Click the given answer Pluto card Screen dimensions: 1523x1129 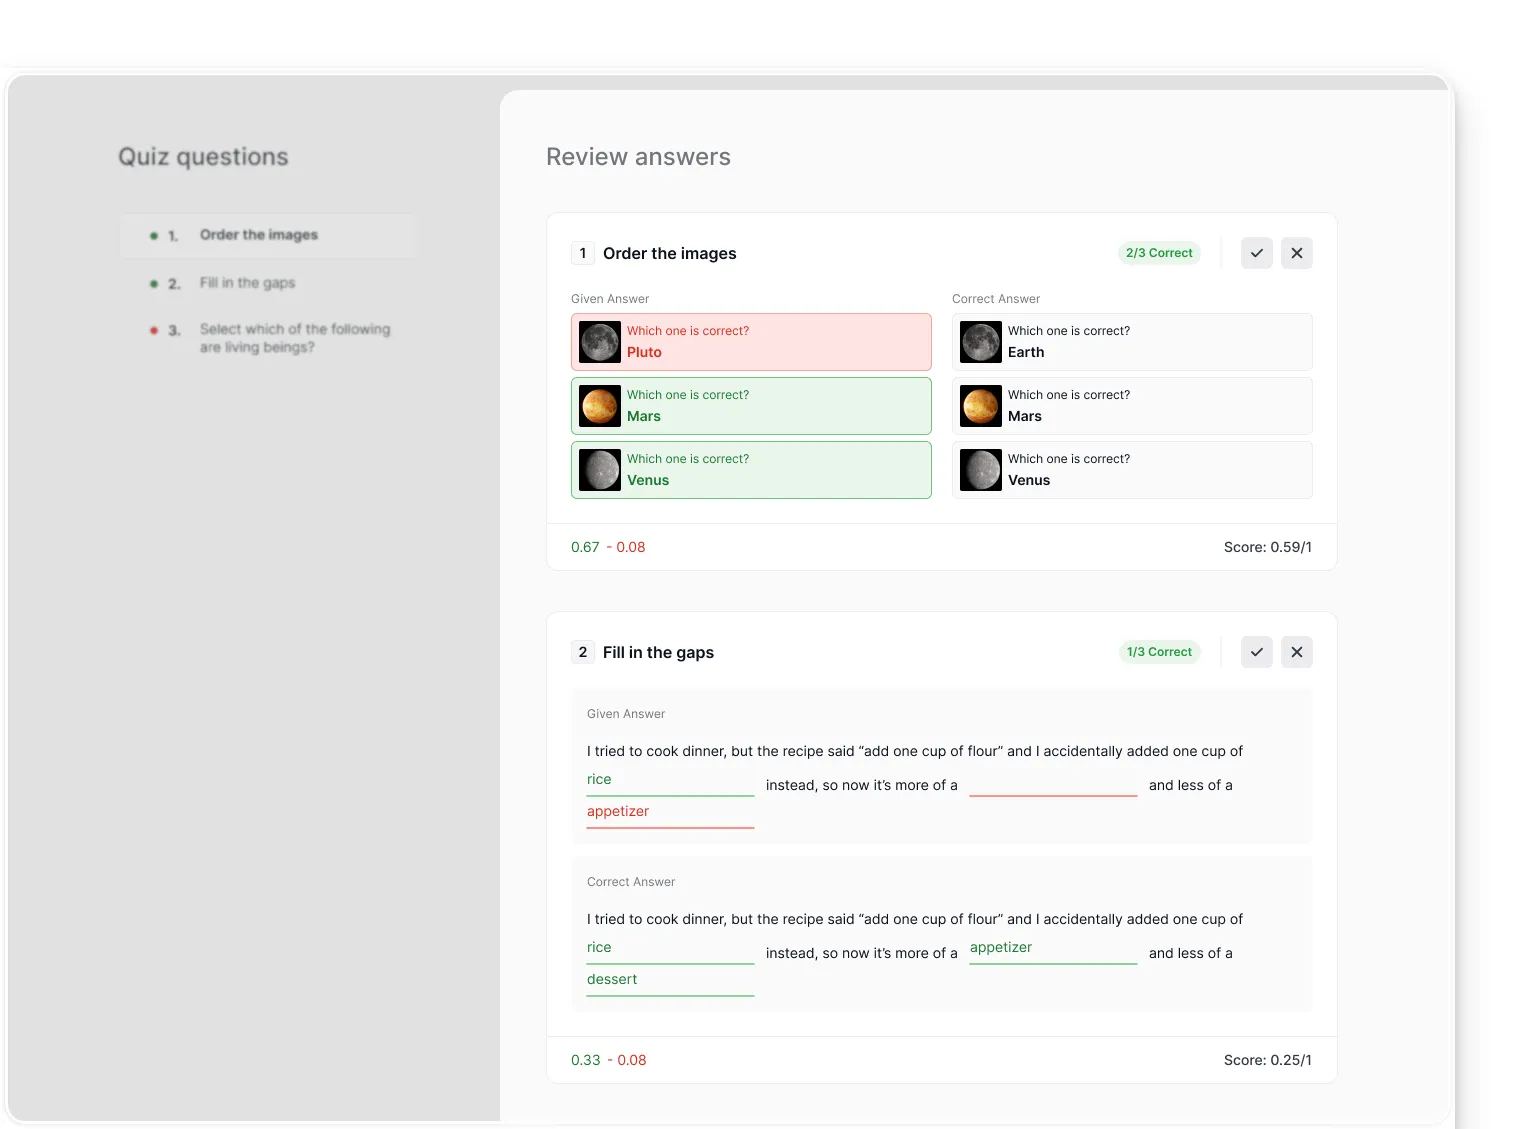pyautogui.click(x=751, y=342)
